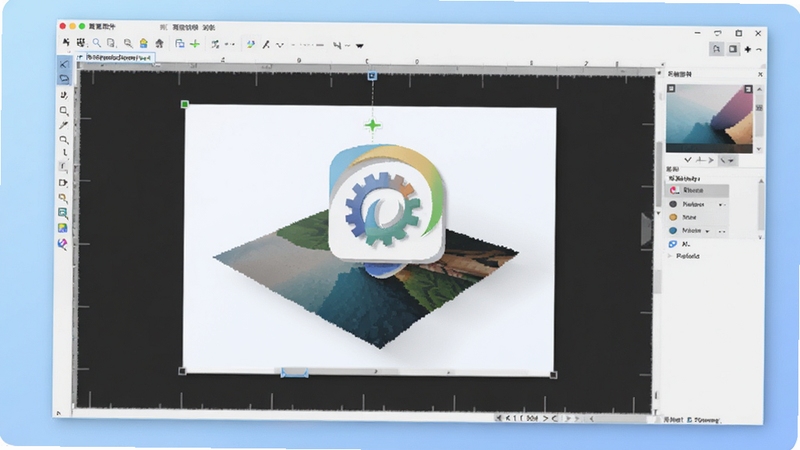
Task: Open the dropdown arrow on the dark gray swatch row
Action: tap(722, 205)
